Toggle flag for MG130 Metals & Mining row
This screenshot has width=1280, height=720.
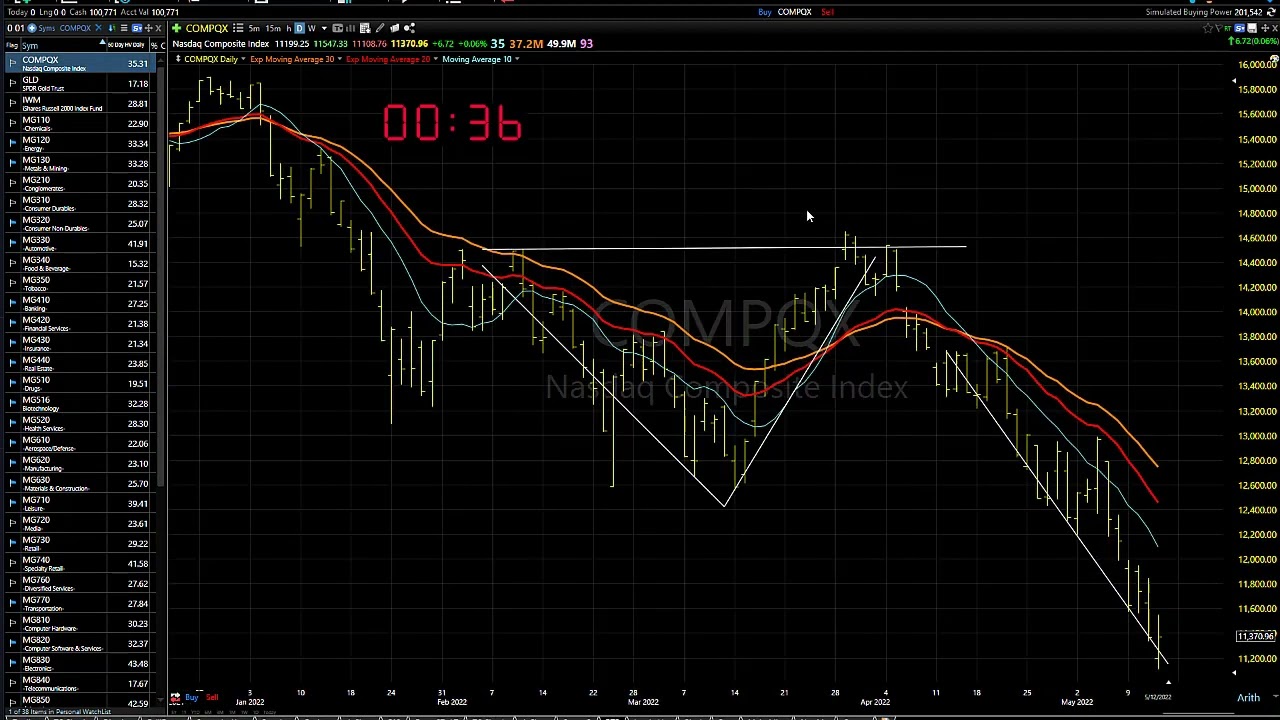(x=12, y=164)
